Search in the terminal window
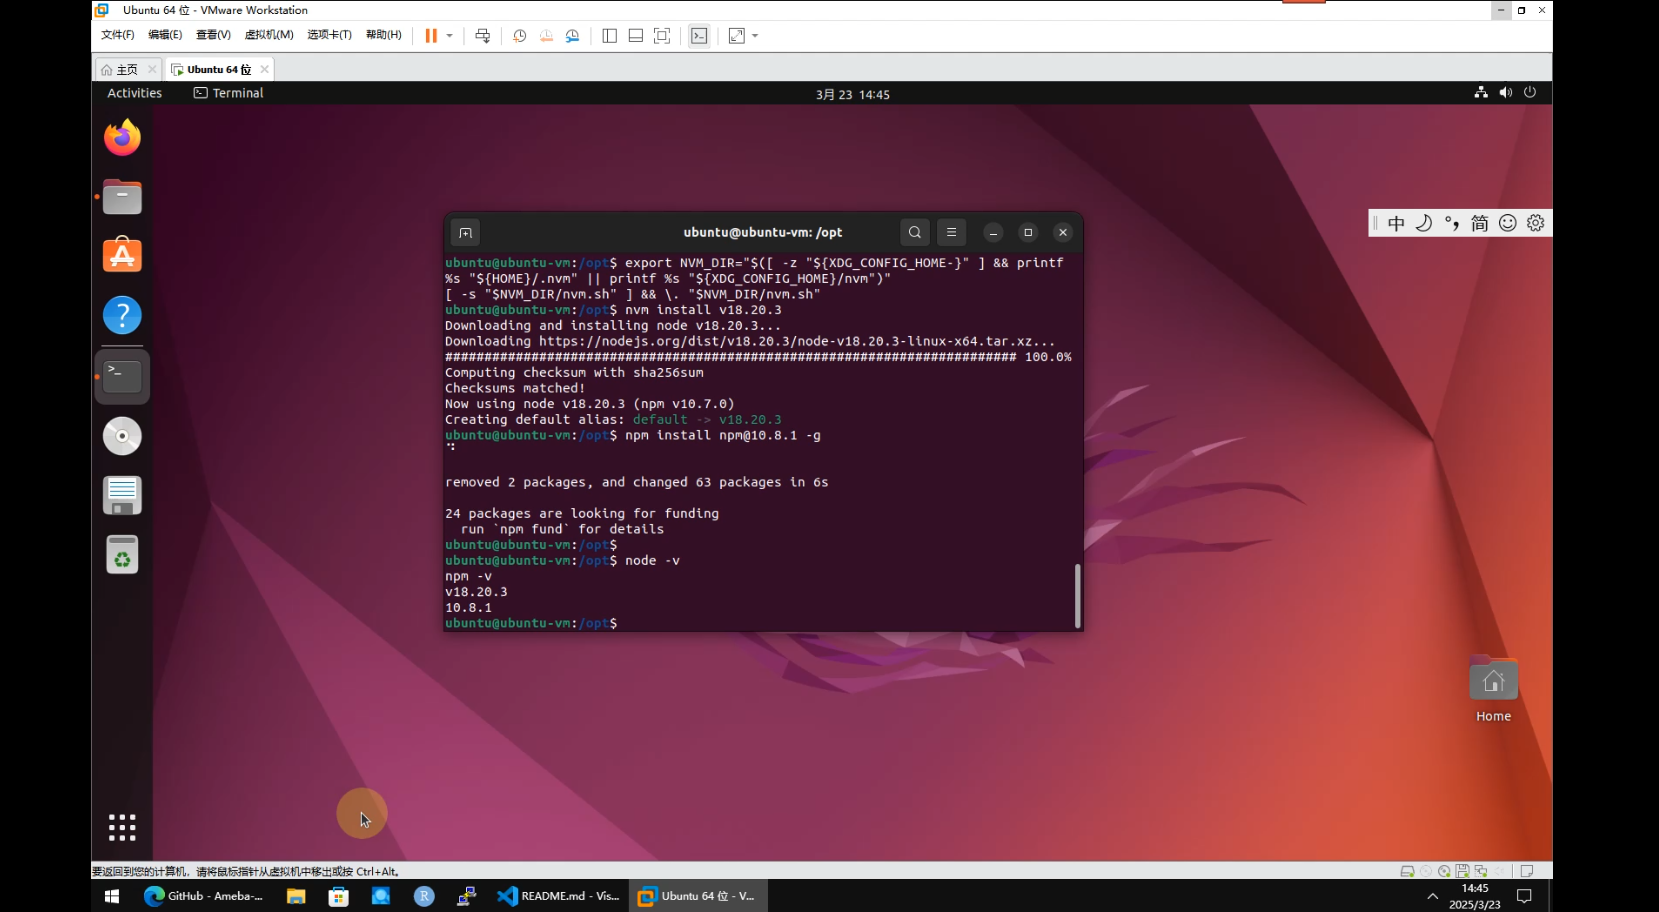 (x=915, y=232)
